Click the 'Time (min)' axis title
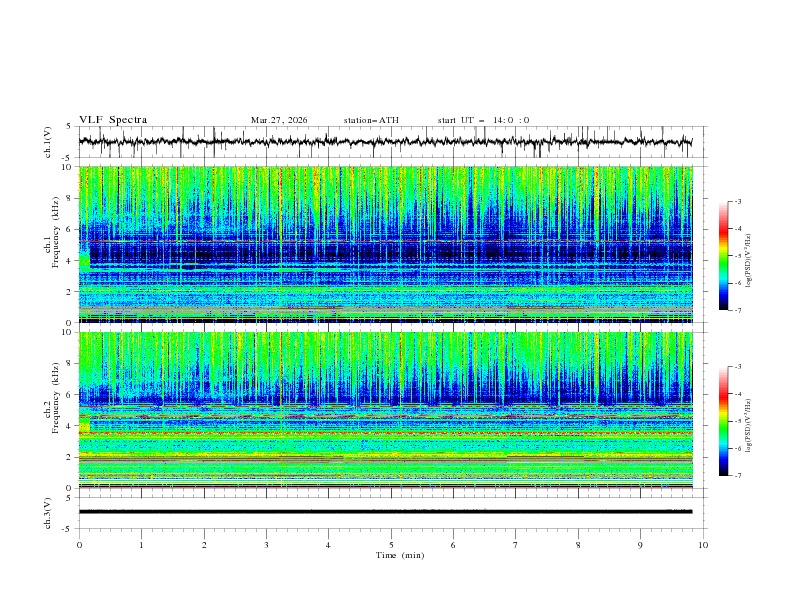 click(400, 555)
